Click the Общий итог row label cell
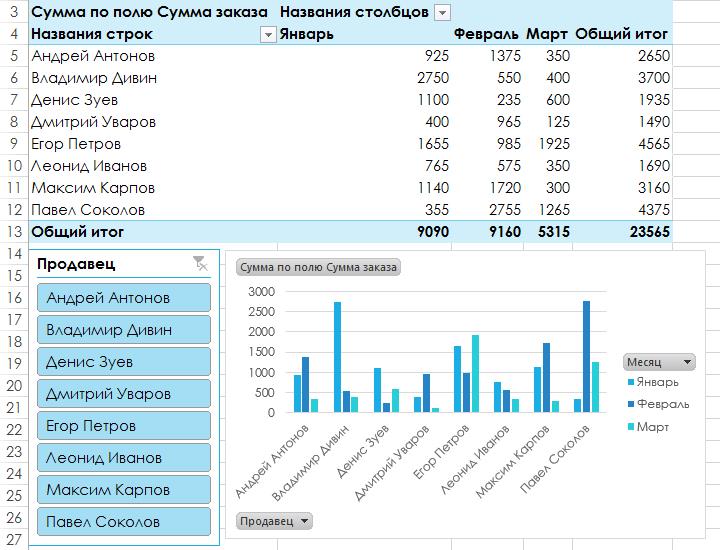 click(x=153, y=232)
